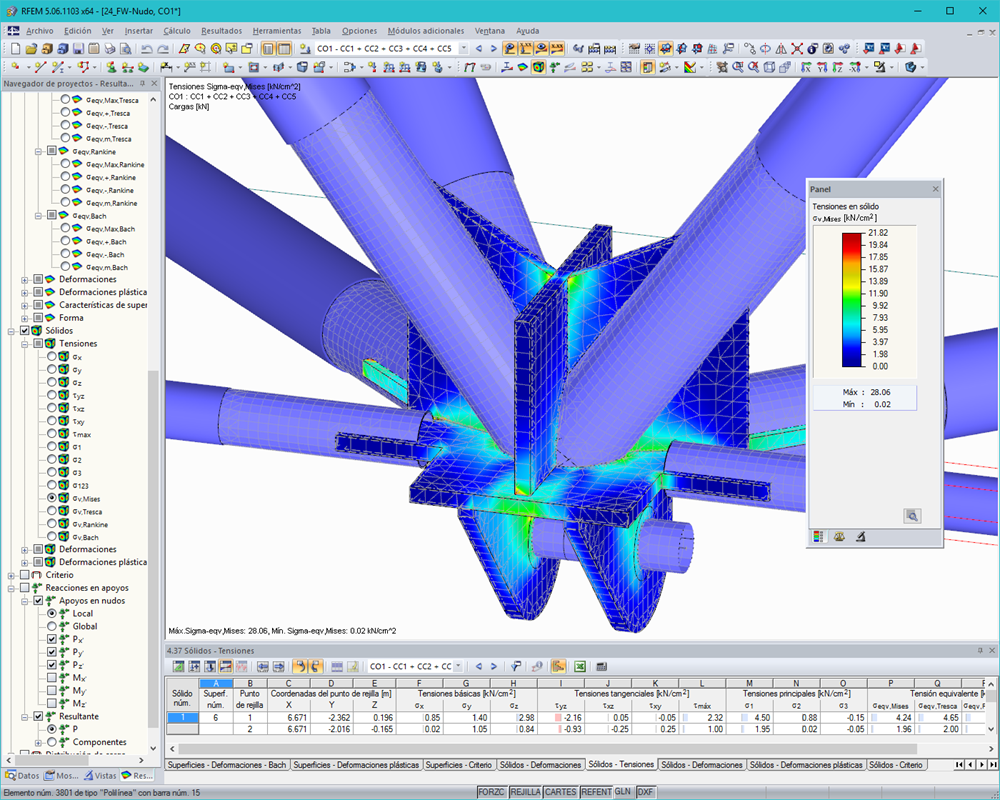1000x800 pixels.
Task: Open the CO1 load combination dropdown in main toolbar
Action: coord(464,48)
